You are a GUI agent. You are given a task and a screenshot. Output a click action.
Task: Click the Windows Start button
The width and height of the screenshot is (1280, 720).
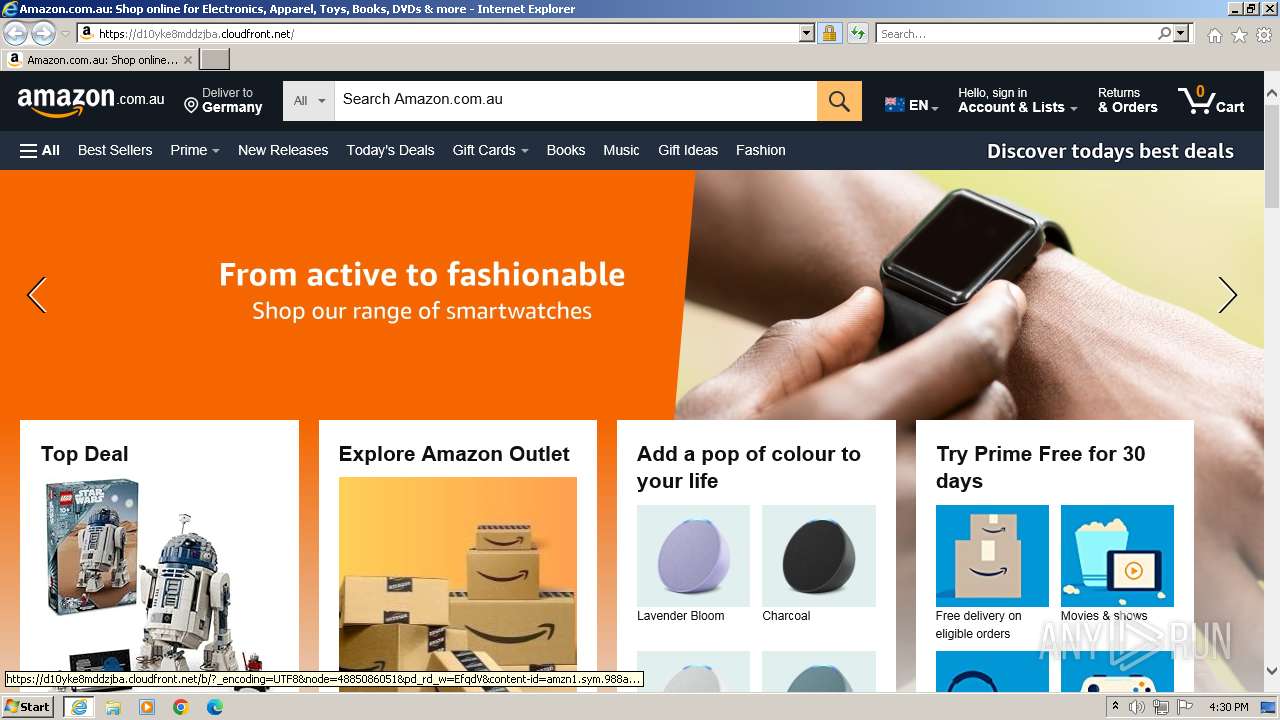[28, 706]
